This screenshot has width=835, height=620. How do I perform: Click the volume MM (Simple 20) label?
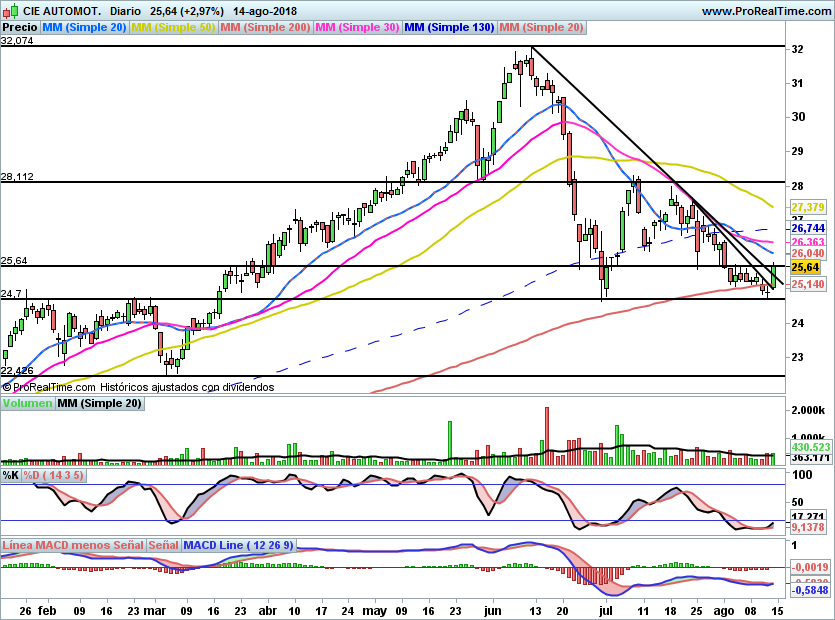[x=100, y=403]
